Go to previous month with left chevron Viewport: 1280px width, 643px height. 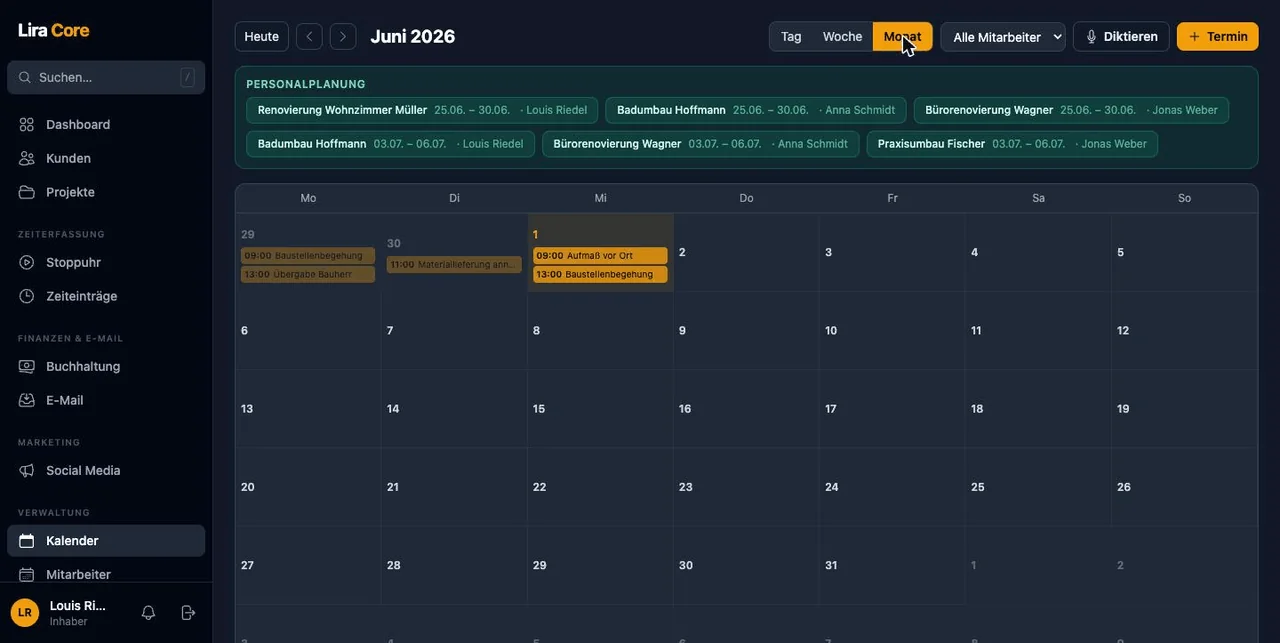click(x=309, y=37)
